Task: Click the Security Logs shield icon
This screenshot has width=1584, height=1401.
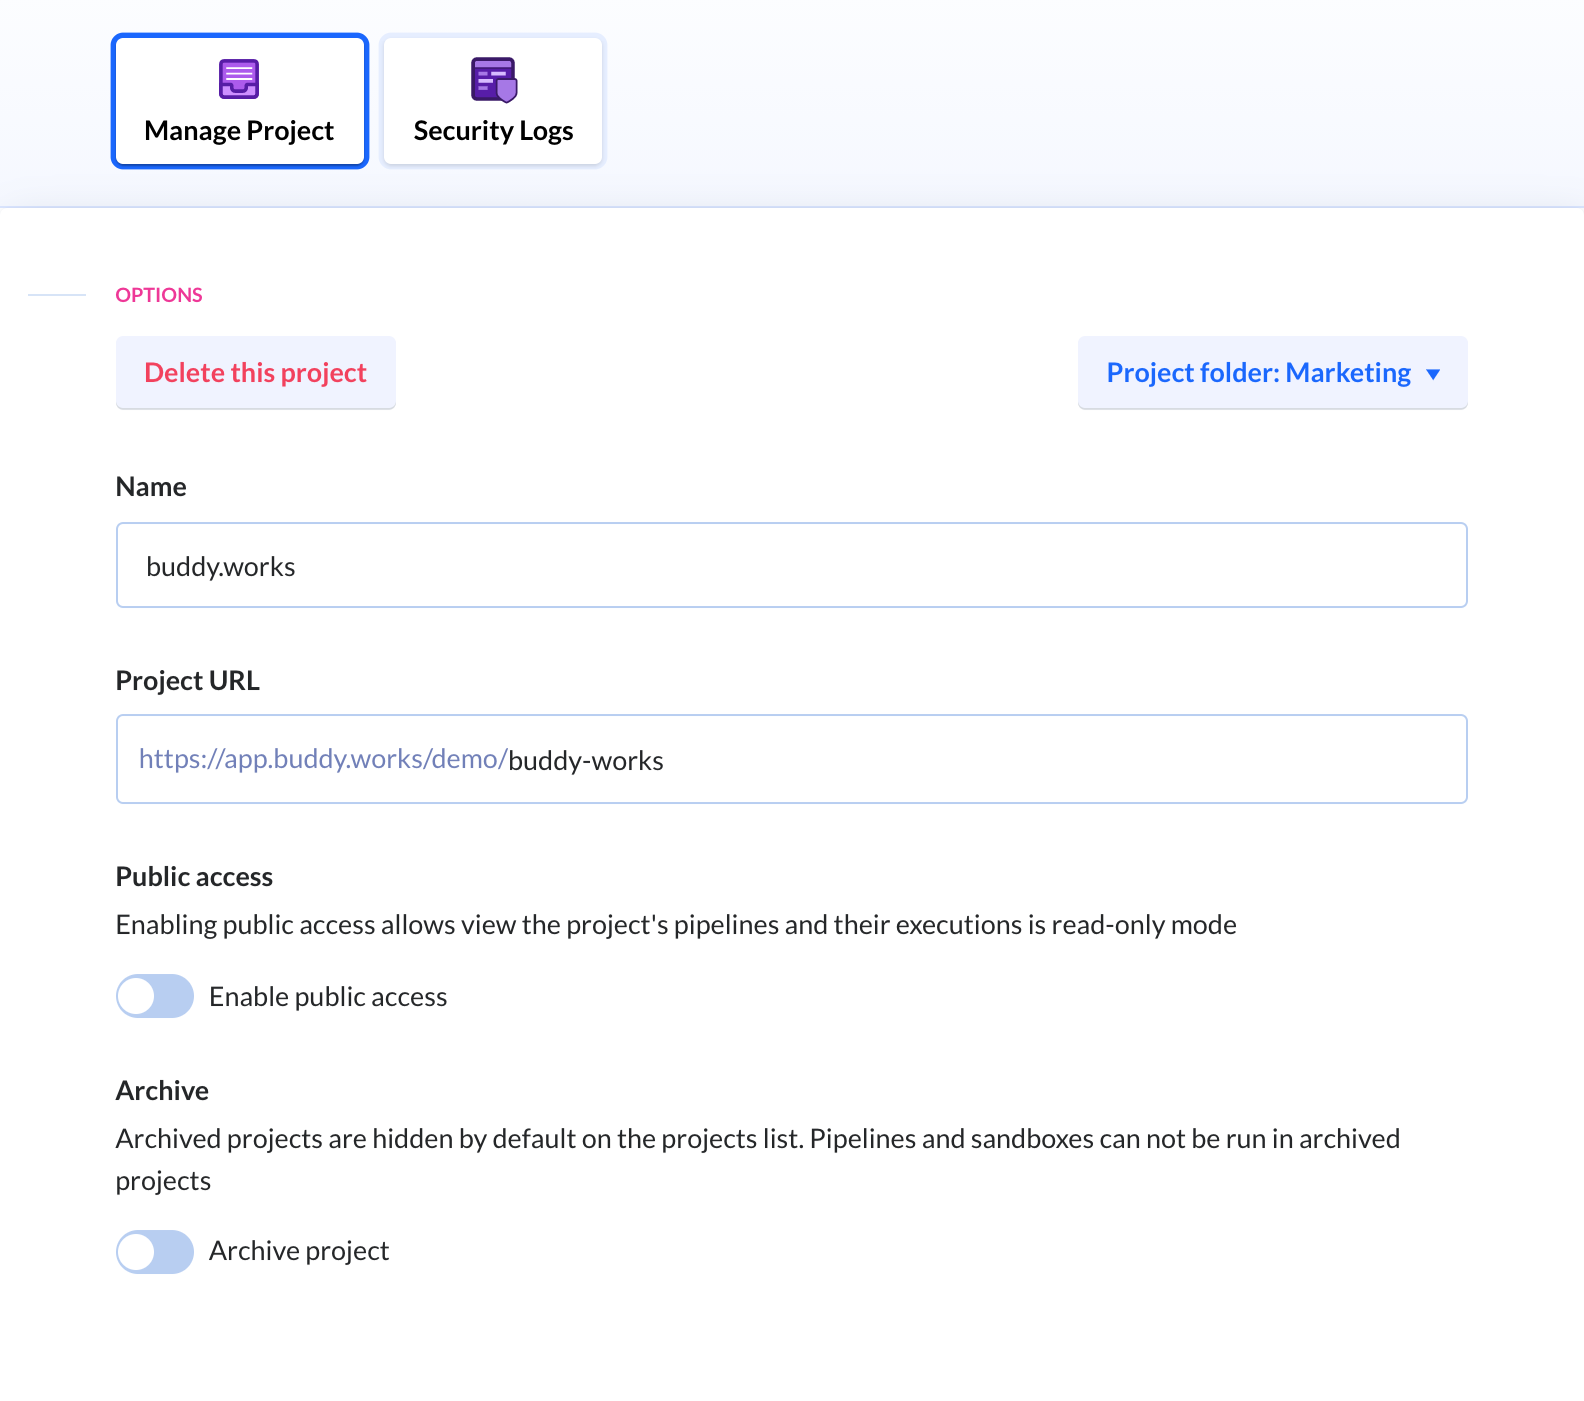Action: 494,80
